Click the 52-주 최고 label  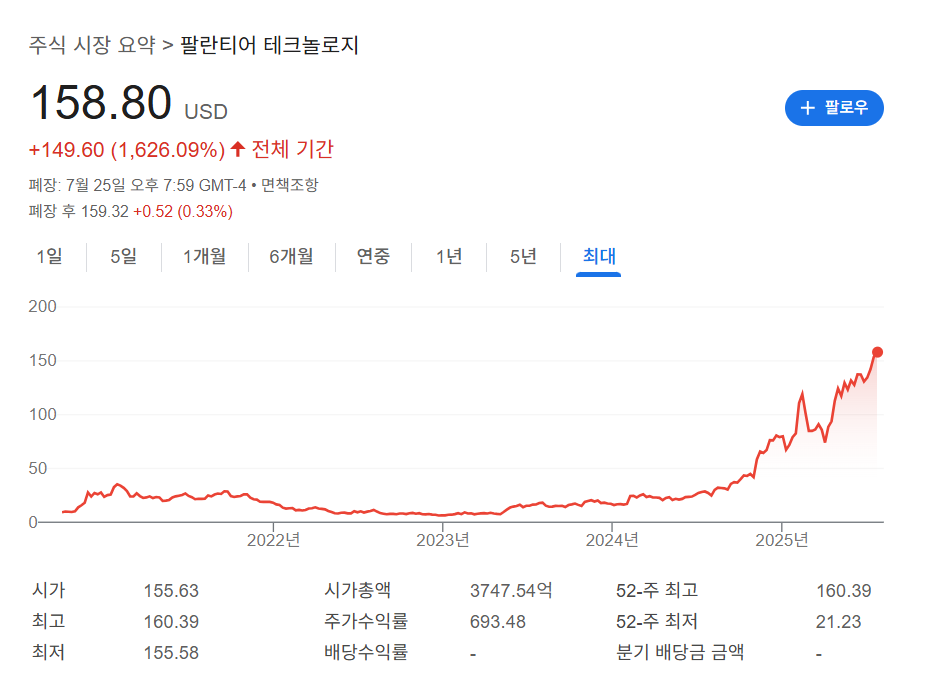pos(657,590)
